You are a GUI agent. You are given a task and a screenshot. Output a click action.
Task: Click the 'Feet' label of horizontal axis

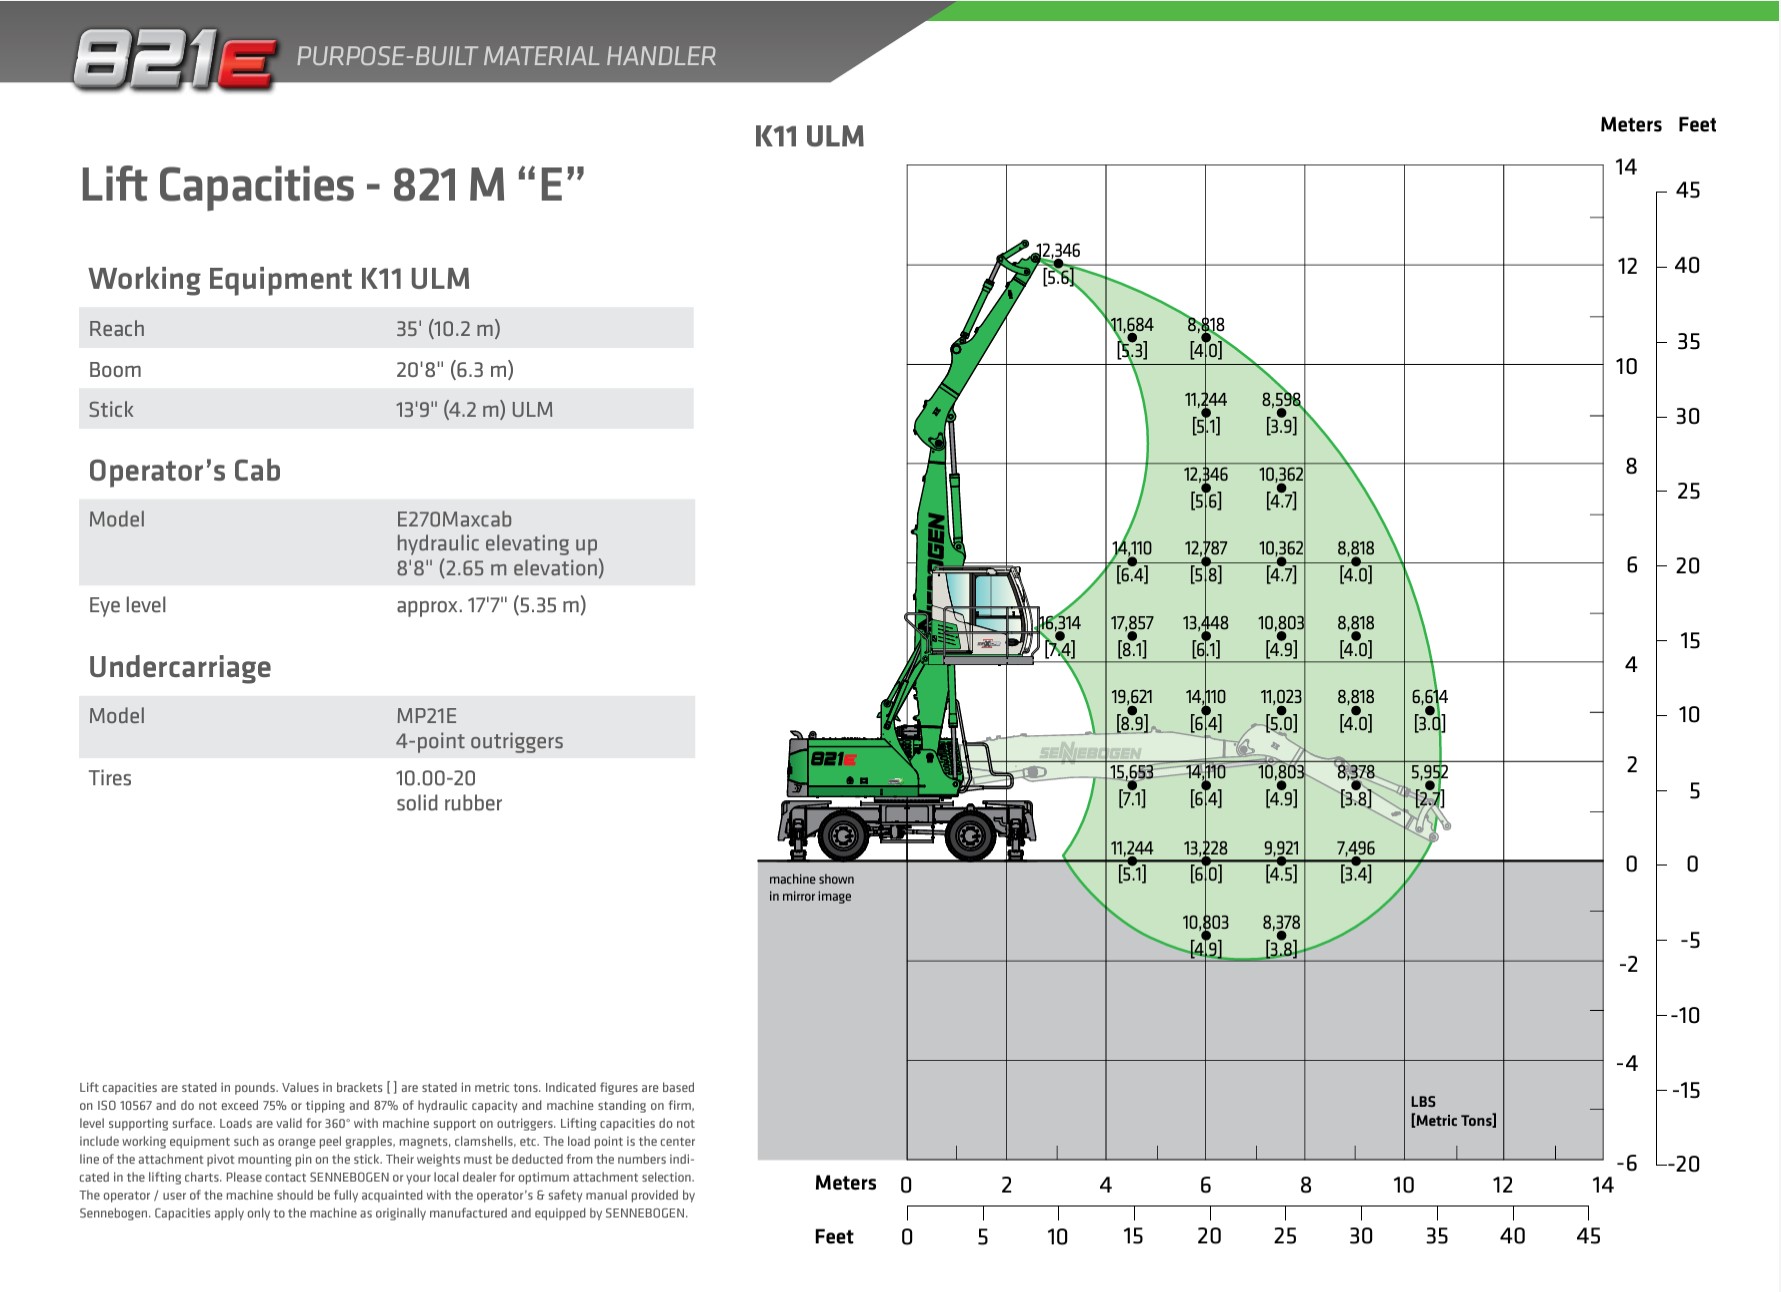834,1237
